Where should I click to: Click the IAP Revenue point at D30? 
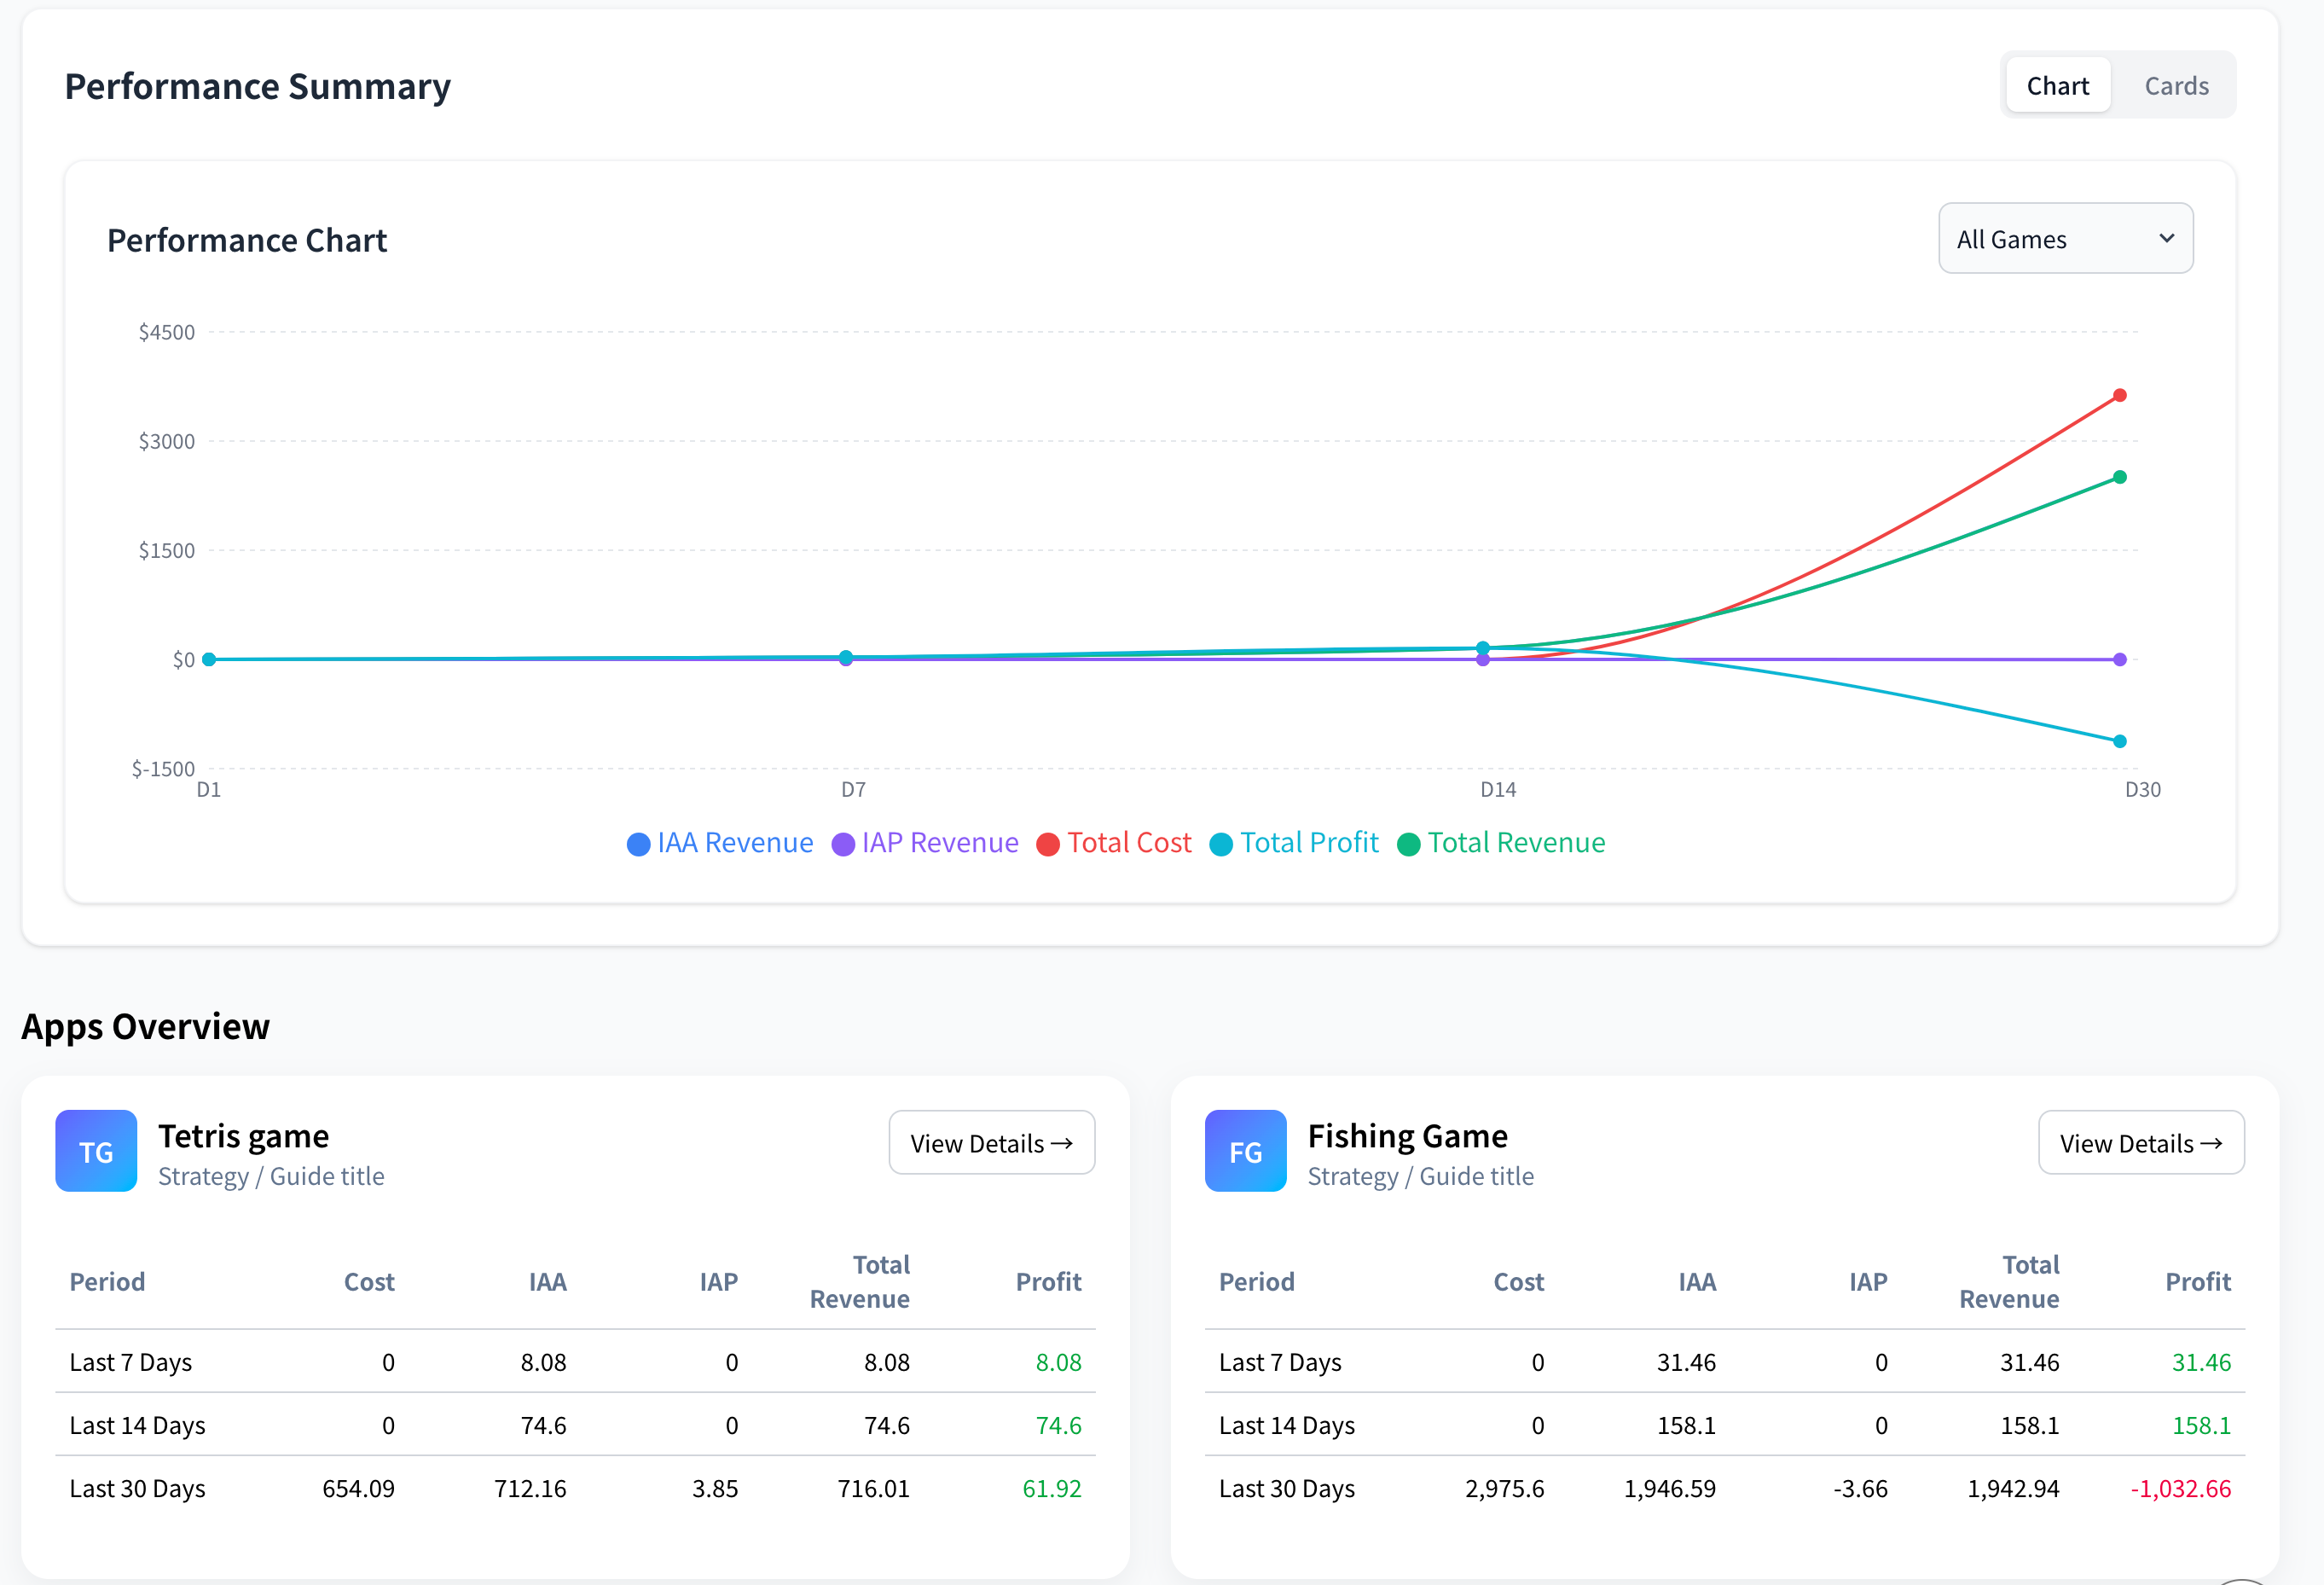[2119, 660]
